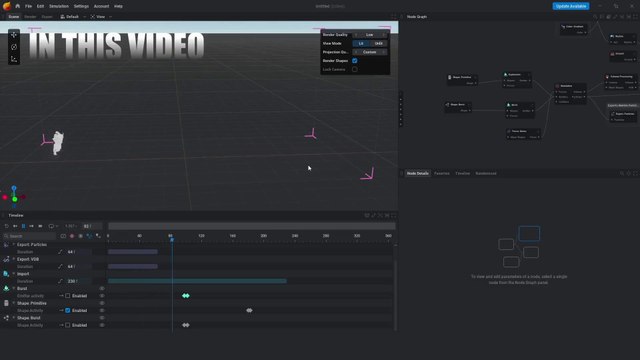Screen dimensions: 640x360
Task: Enable Burst Emitter activity checkbox
Action: pyautogui.click(x=68, y=296)
